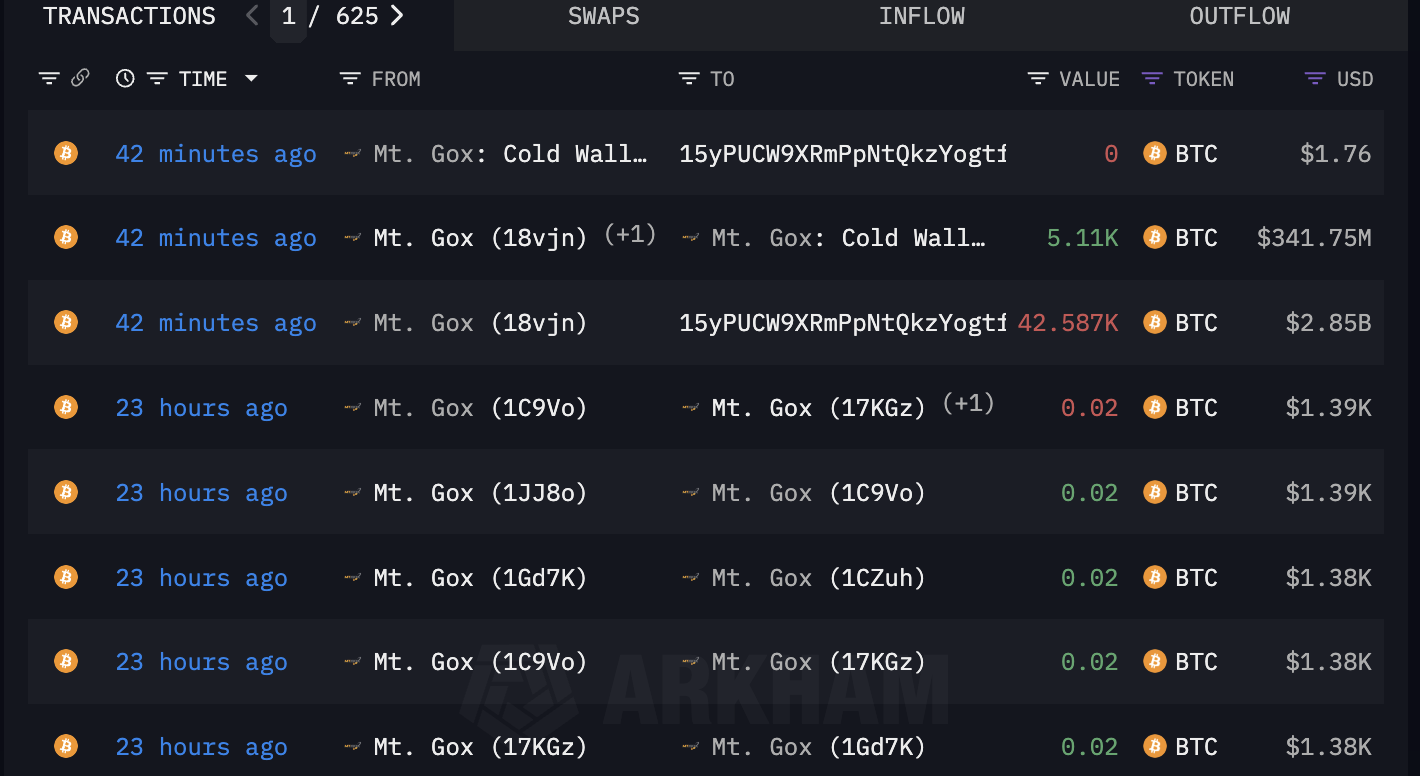1420x776 pixels.
Task: Click the link icon in header row
Action: [81, 78]
